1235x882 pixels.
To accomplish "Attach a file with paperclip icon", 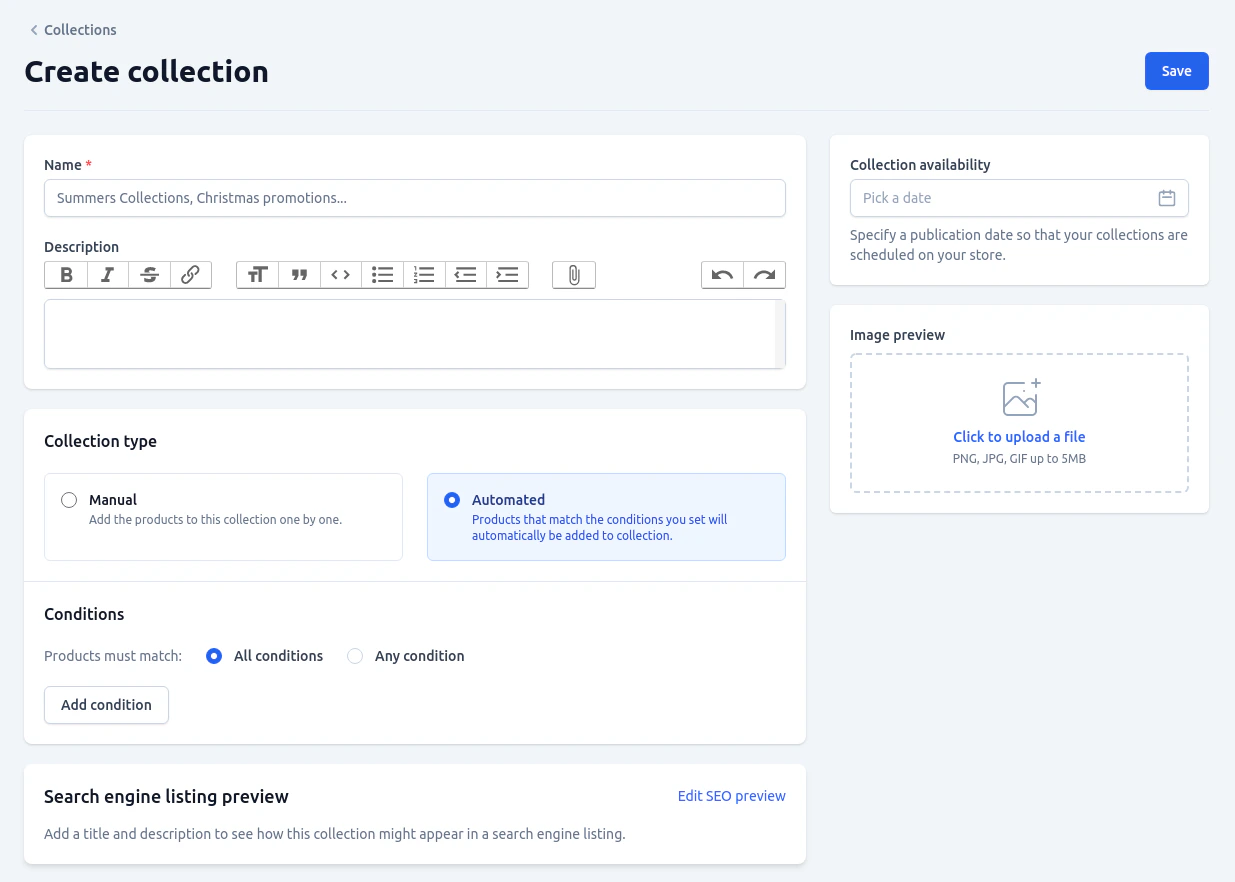I will click(x=574, y=275).
